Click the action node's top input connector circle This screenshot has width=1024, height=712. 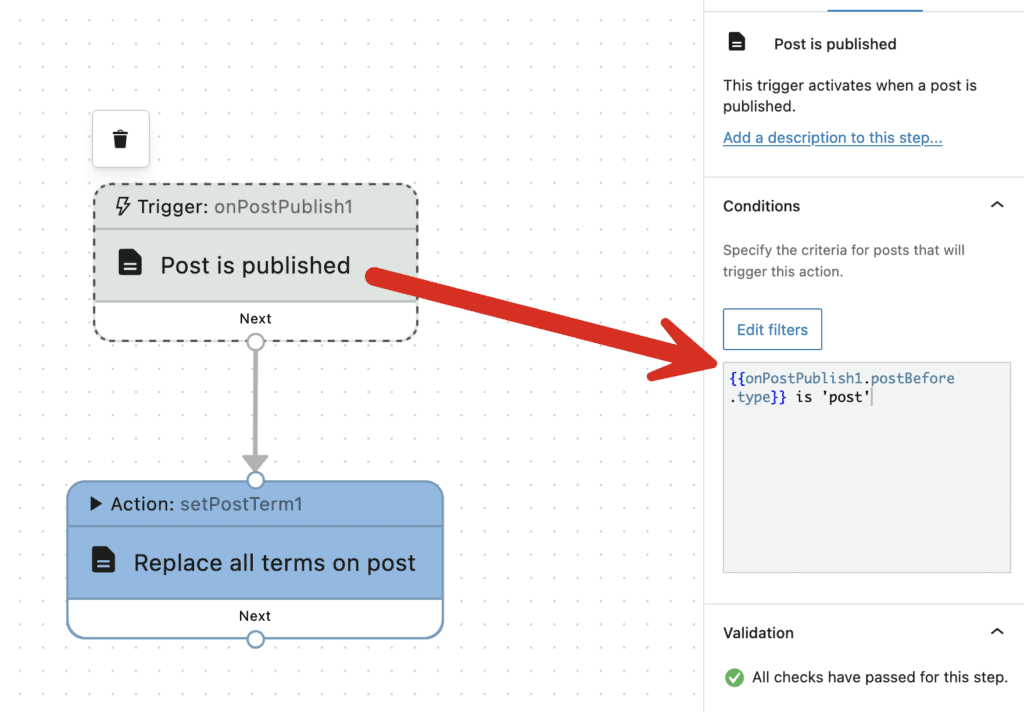255,480
